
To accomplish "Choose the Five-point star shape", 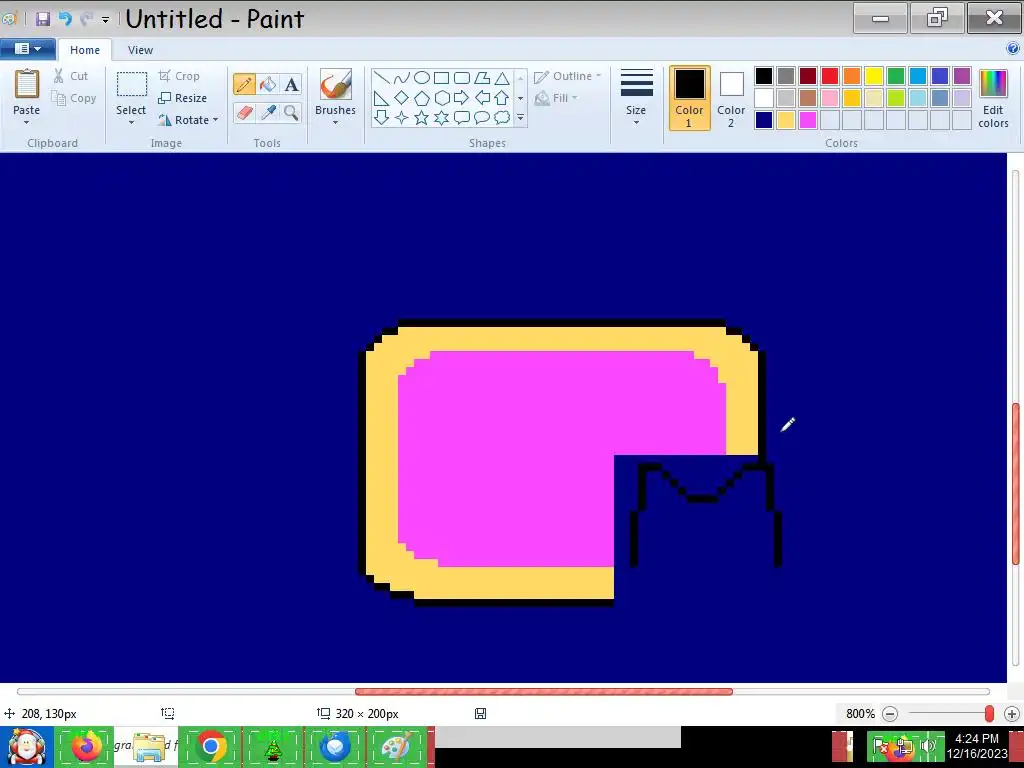I will pos(422,118).
